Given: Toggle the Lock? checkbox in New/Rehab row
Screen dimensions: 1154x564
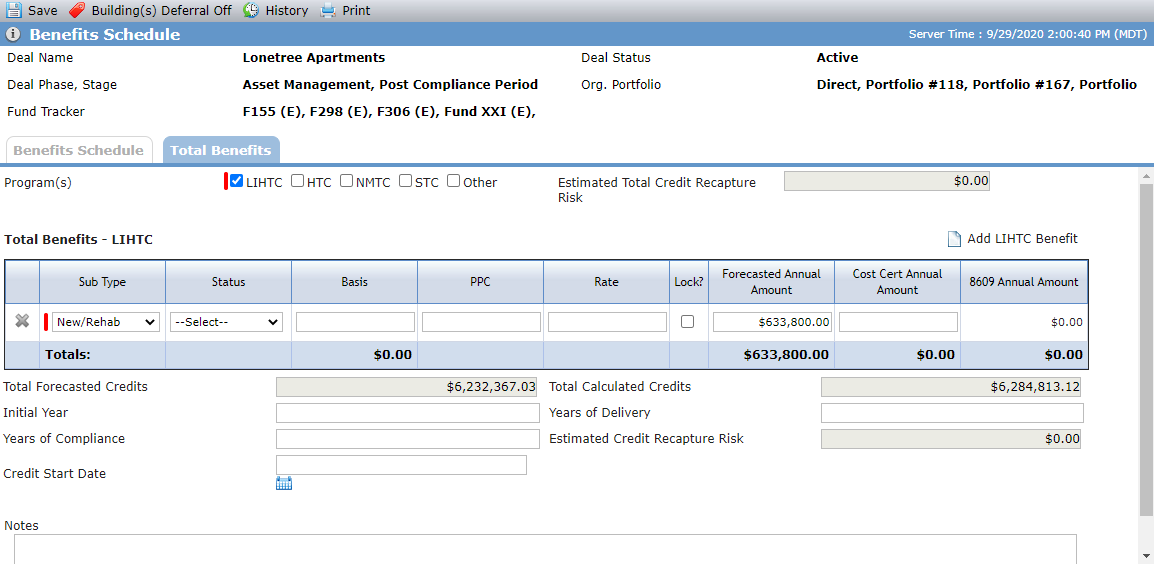Looking at the screenshot, I should click(x=687, y=322).
